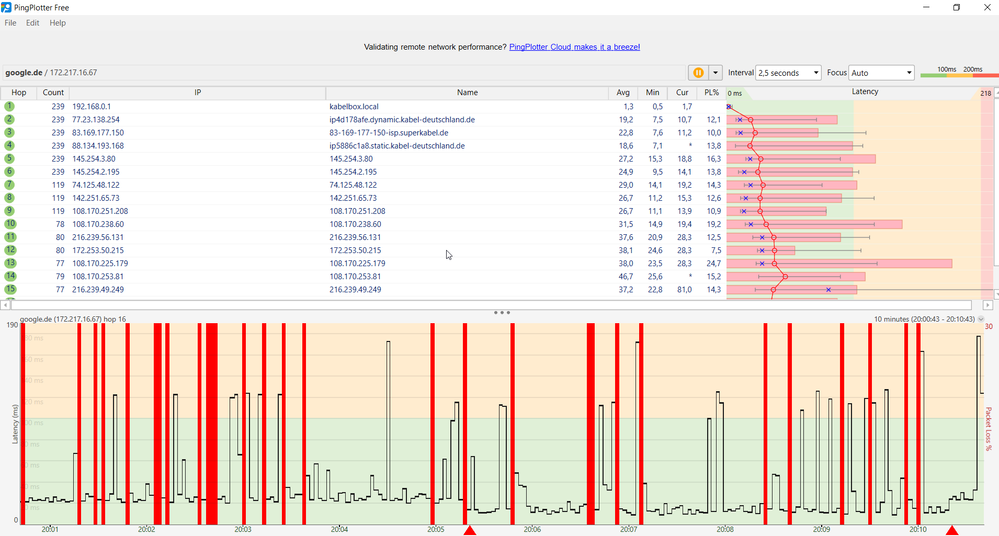Sort by the IP column header

coord(198,92)
